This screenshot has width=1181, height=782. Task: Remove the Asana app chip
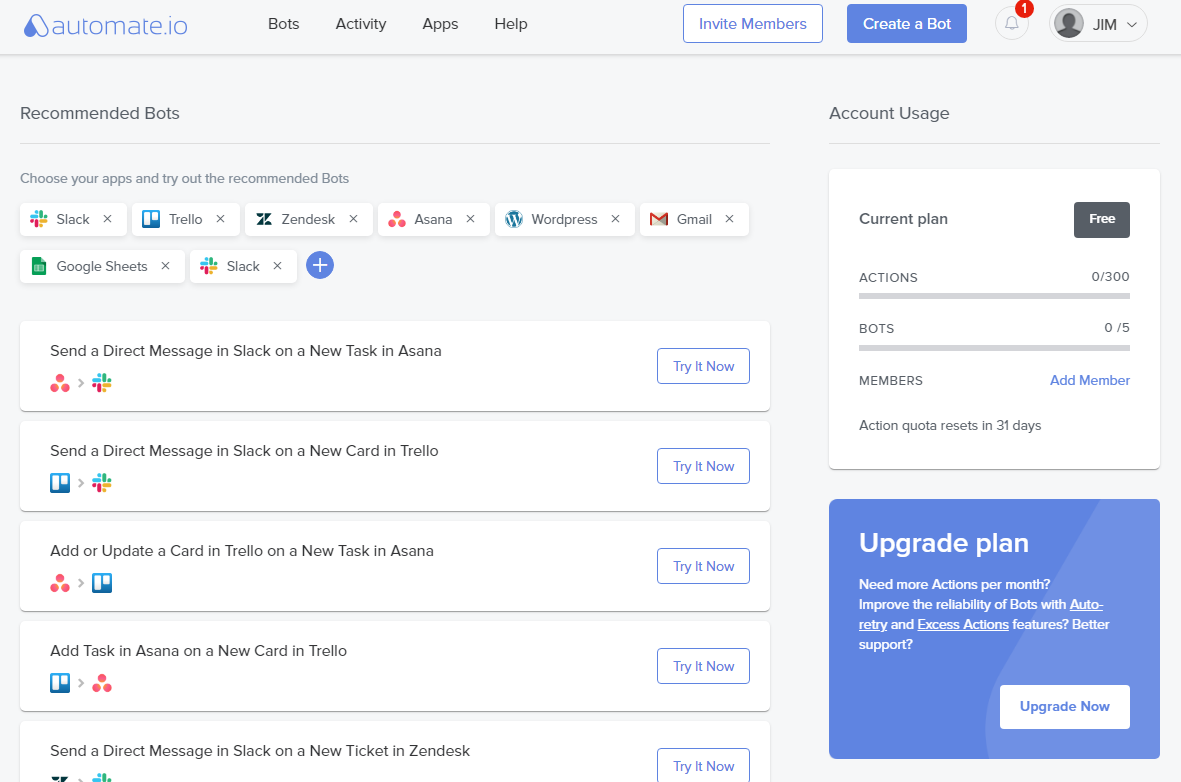pos(471,219)
